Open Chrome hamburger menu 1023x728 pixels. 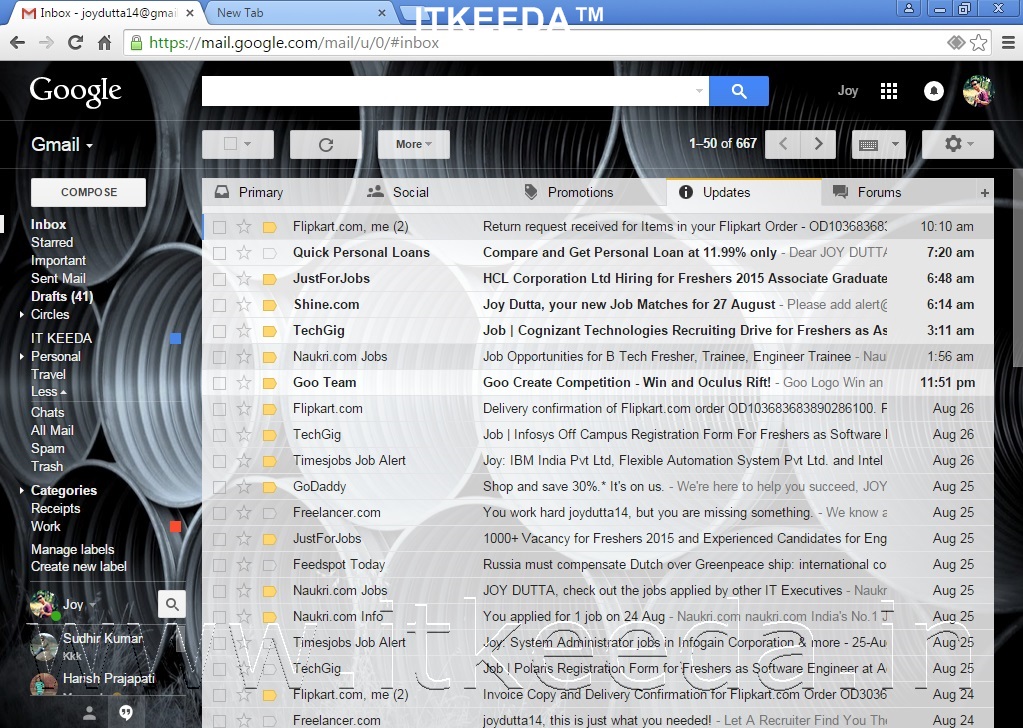(1008, 43)
